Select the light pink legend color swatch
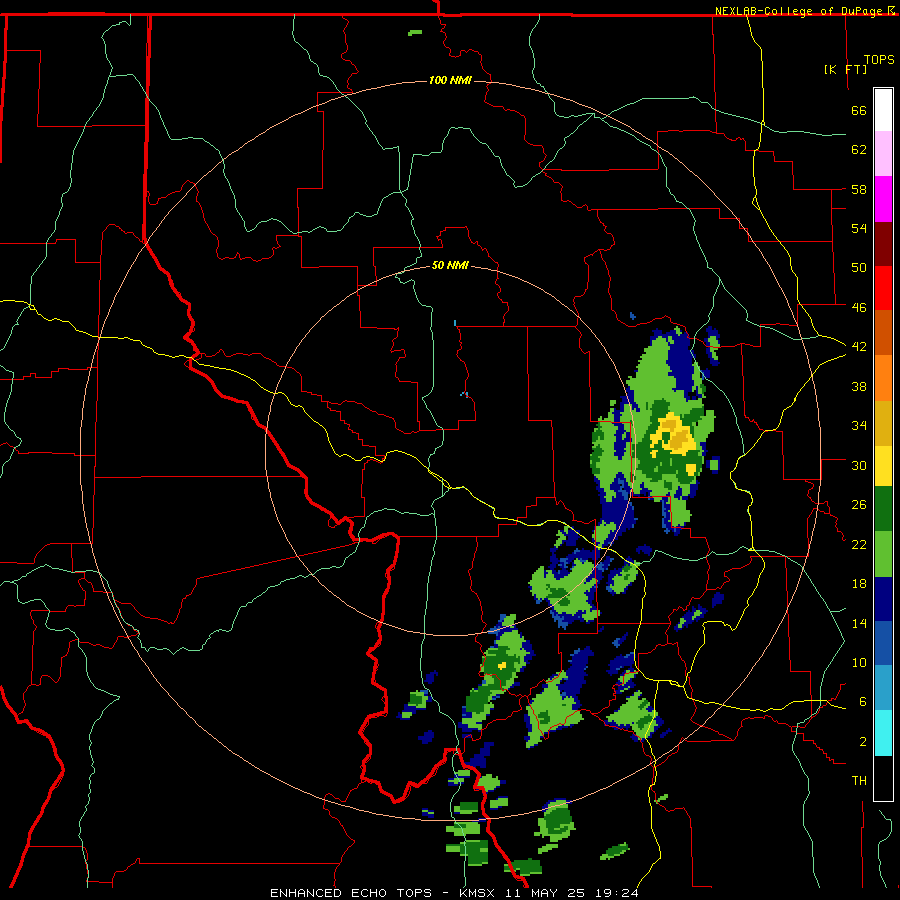 tap(883, 153)
